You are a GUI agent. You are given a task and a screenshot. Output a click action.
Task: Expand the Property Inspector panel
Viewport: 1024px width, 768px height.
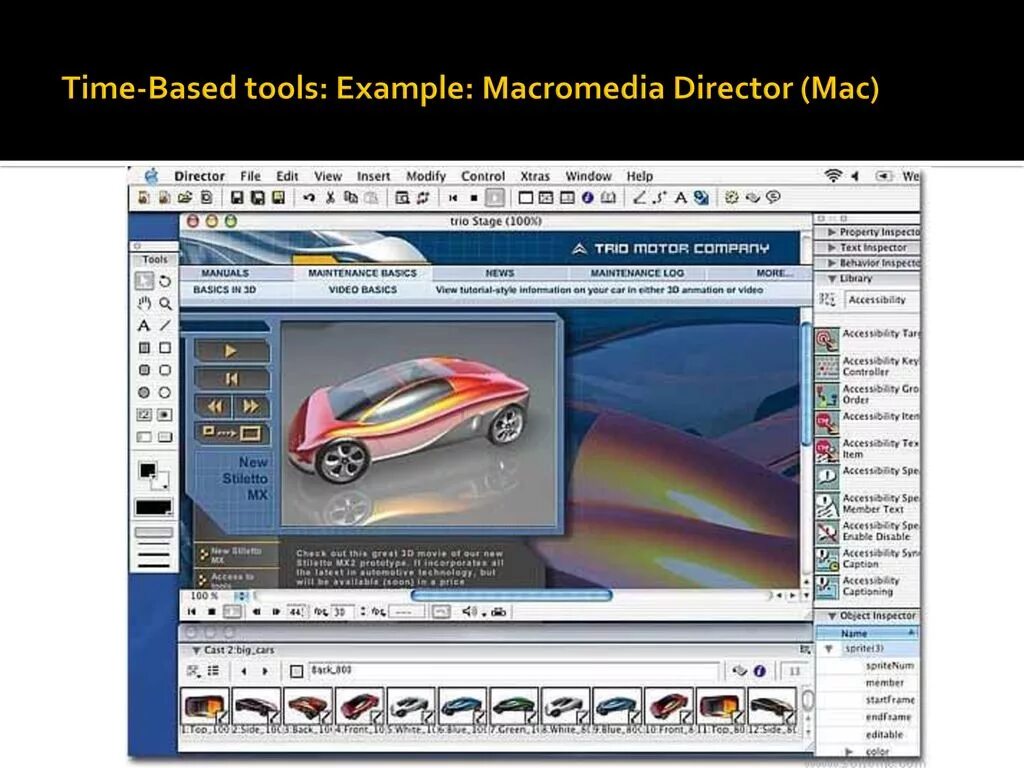(832, 232)
